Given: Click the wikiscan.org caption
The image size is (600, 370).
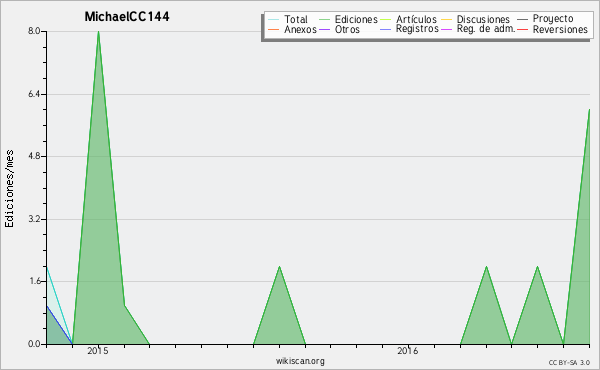Looking at the screenshot, I should tap(300, 361).
